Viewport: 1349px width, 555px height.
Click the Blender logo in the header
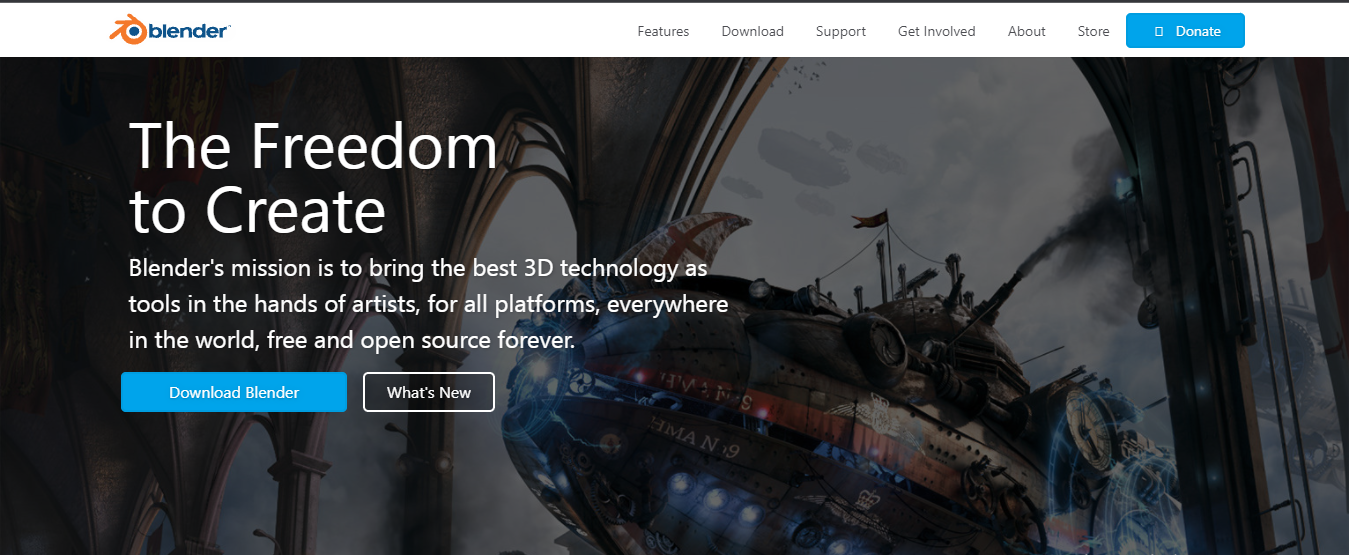[171, 31]
